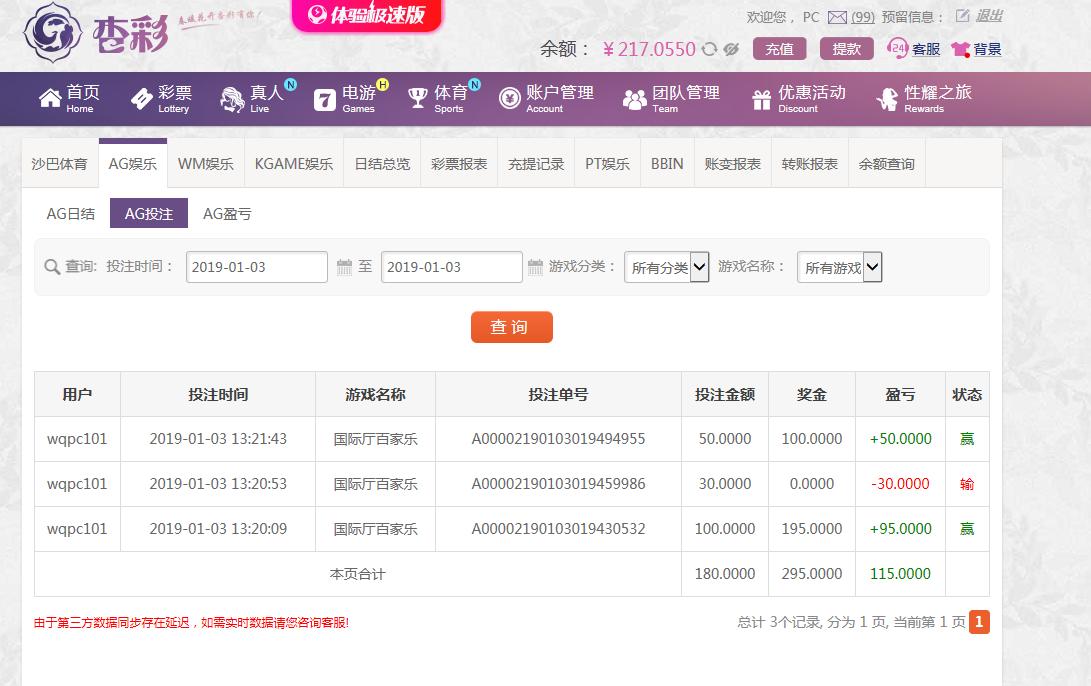The image size is (1091, 686).
Task: Click the 投注单号 column header
Action: tap(558, 394)
